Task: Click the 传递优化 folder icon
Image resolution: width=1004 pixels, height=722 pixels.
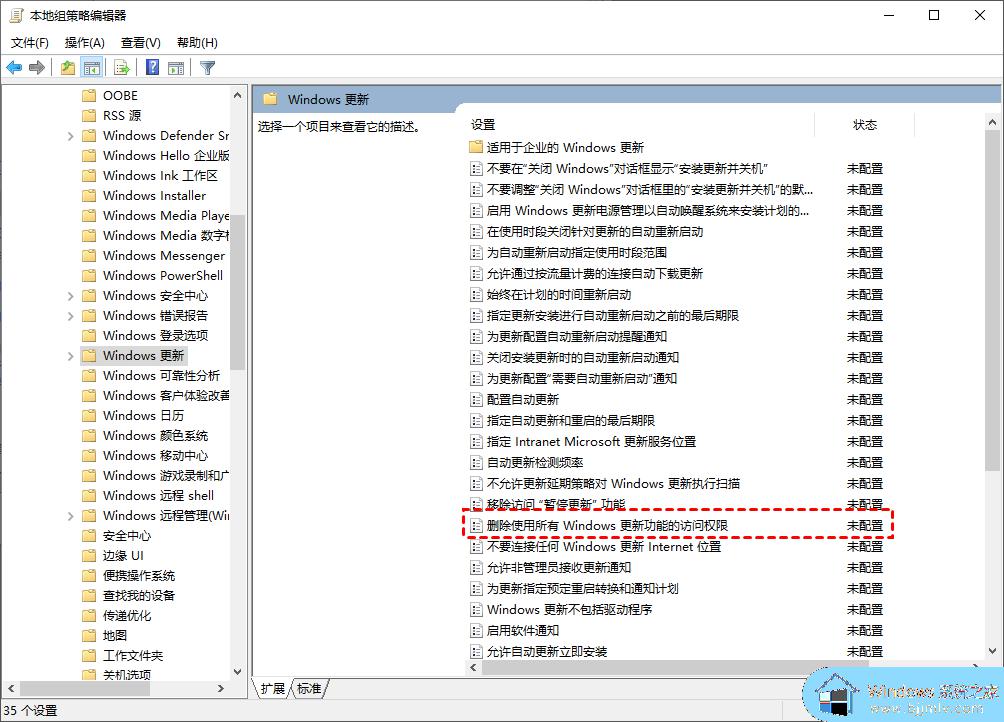Action: click(x=90, y=616)
